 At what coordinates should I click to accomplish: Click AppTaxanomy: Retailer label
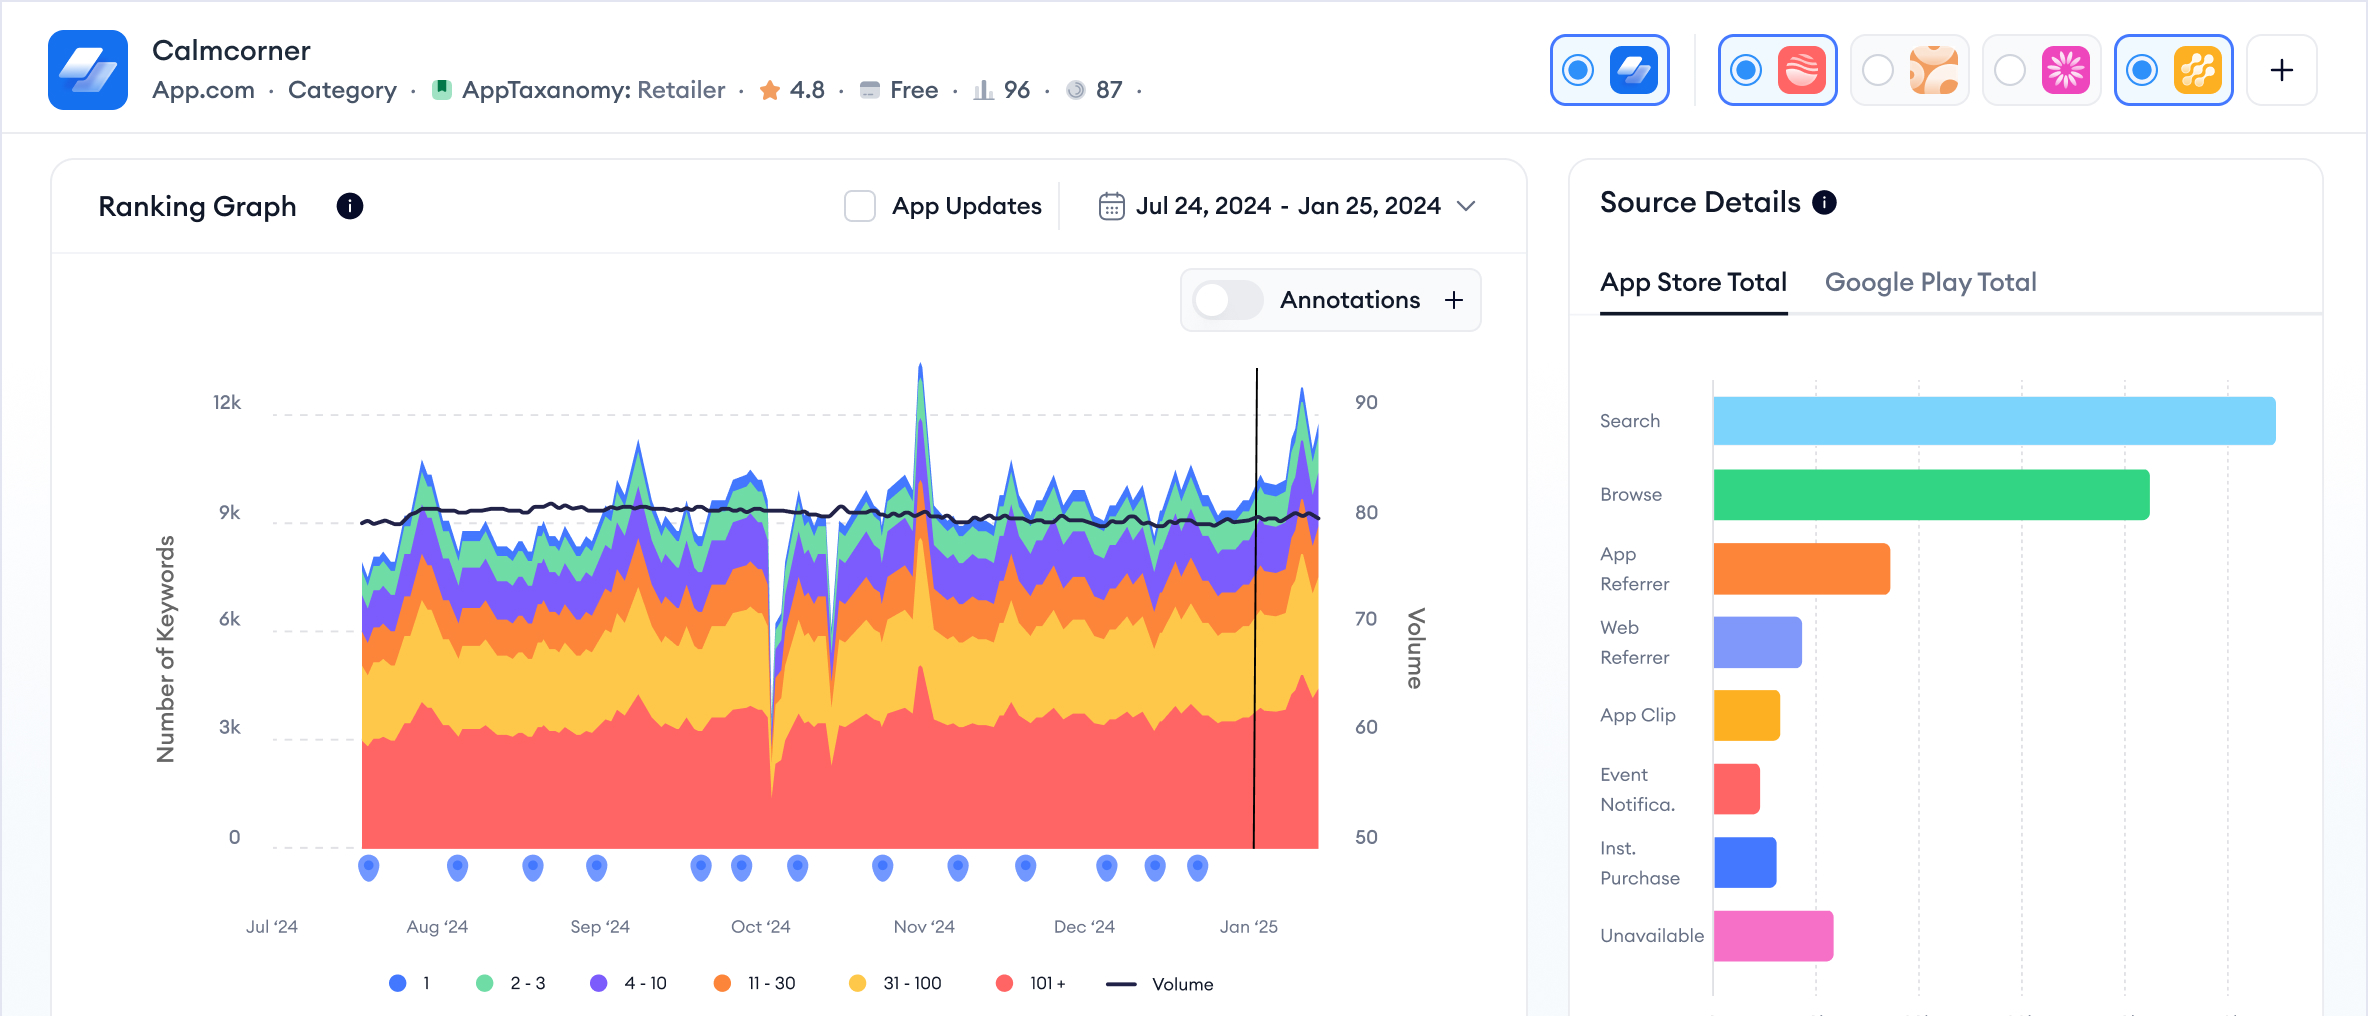coord(593,90)
